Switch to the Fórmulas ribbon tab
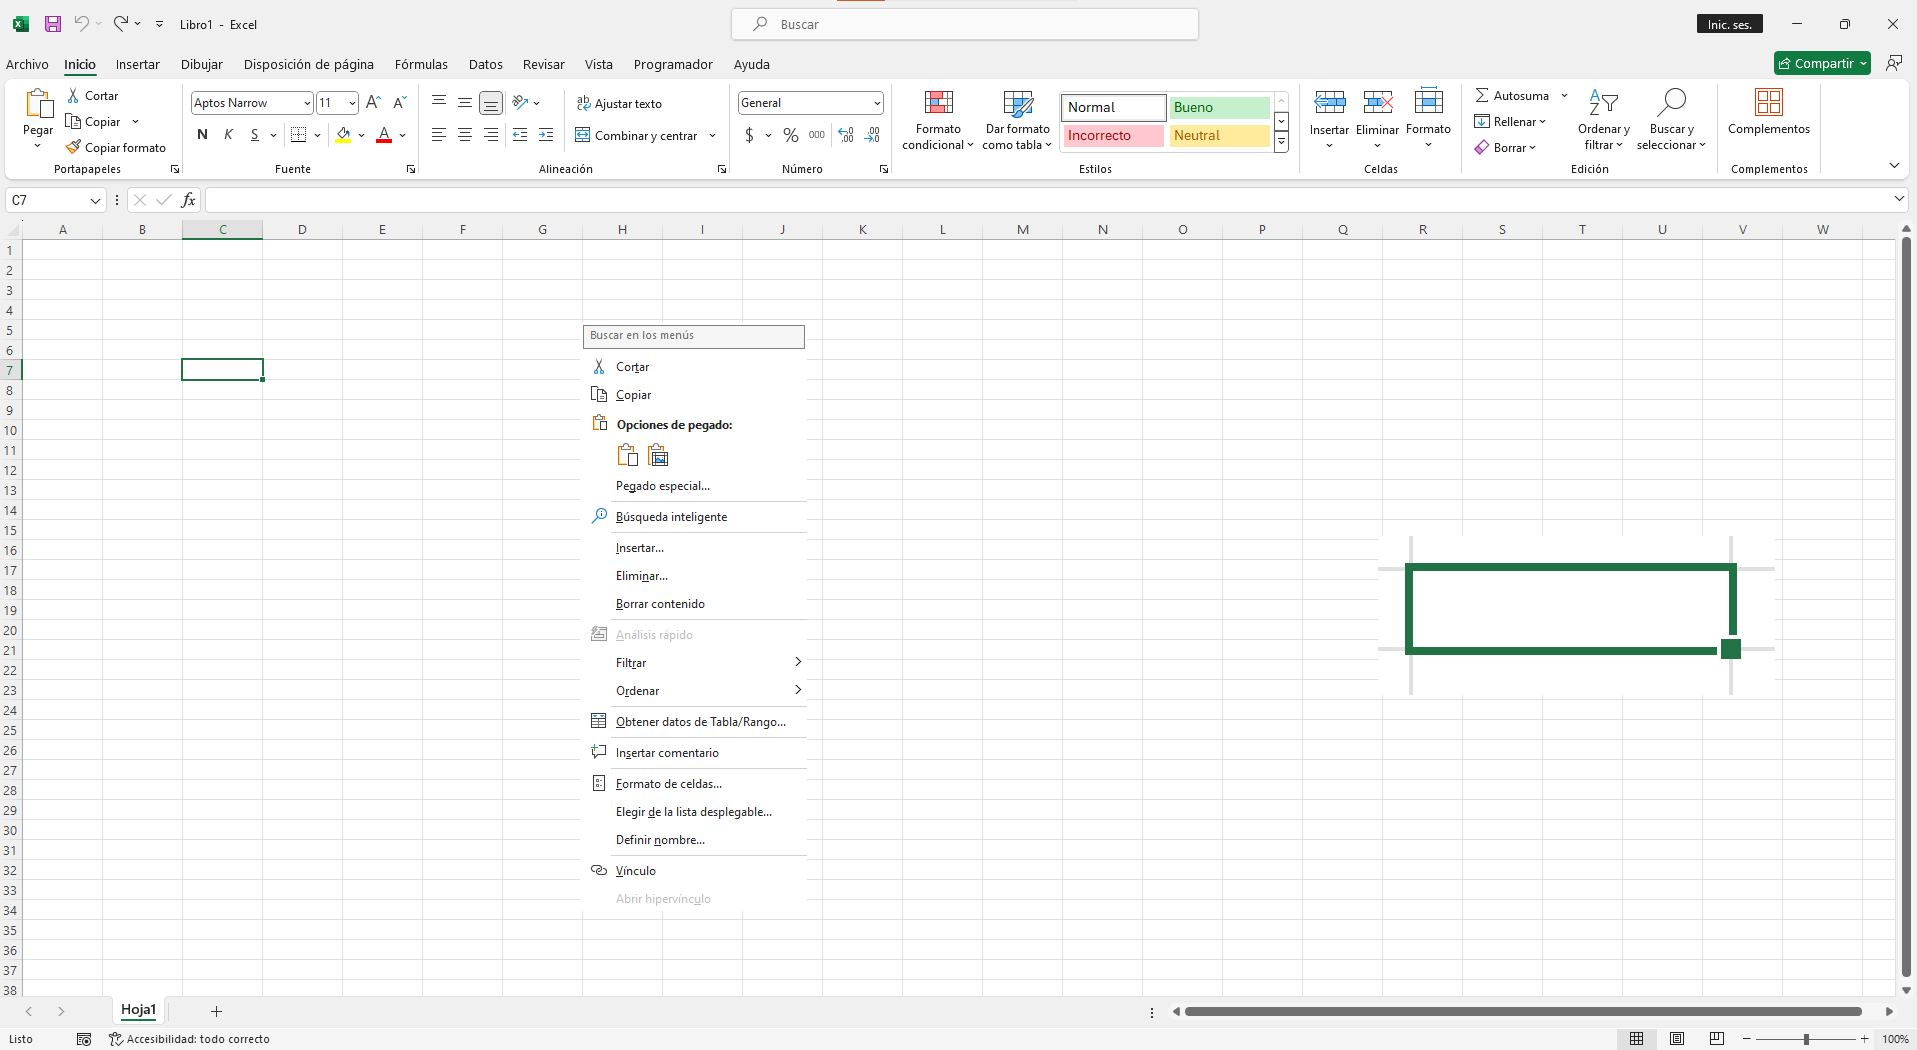 click(x=420, y=64)
